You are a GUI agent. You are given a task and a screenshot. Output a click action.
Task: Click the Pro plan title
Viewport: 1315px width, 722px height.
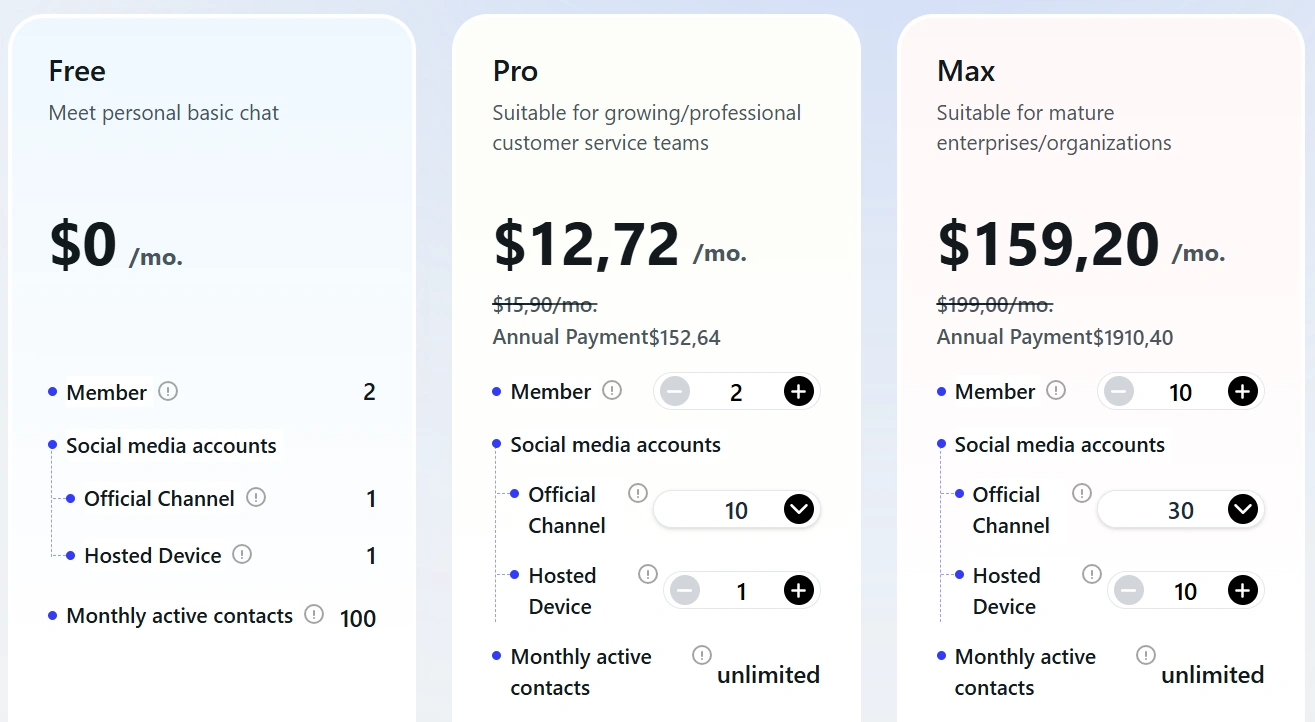tap(515, 71)
